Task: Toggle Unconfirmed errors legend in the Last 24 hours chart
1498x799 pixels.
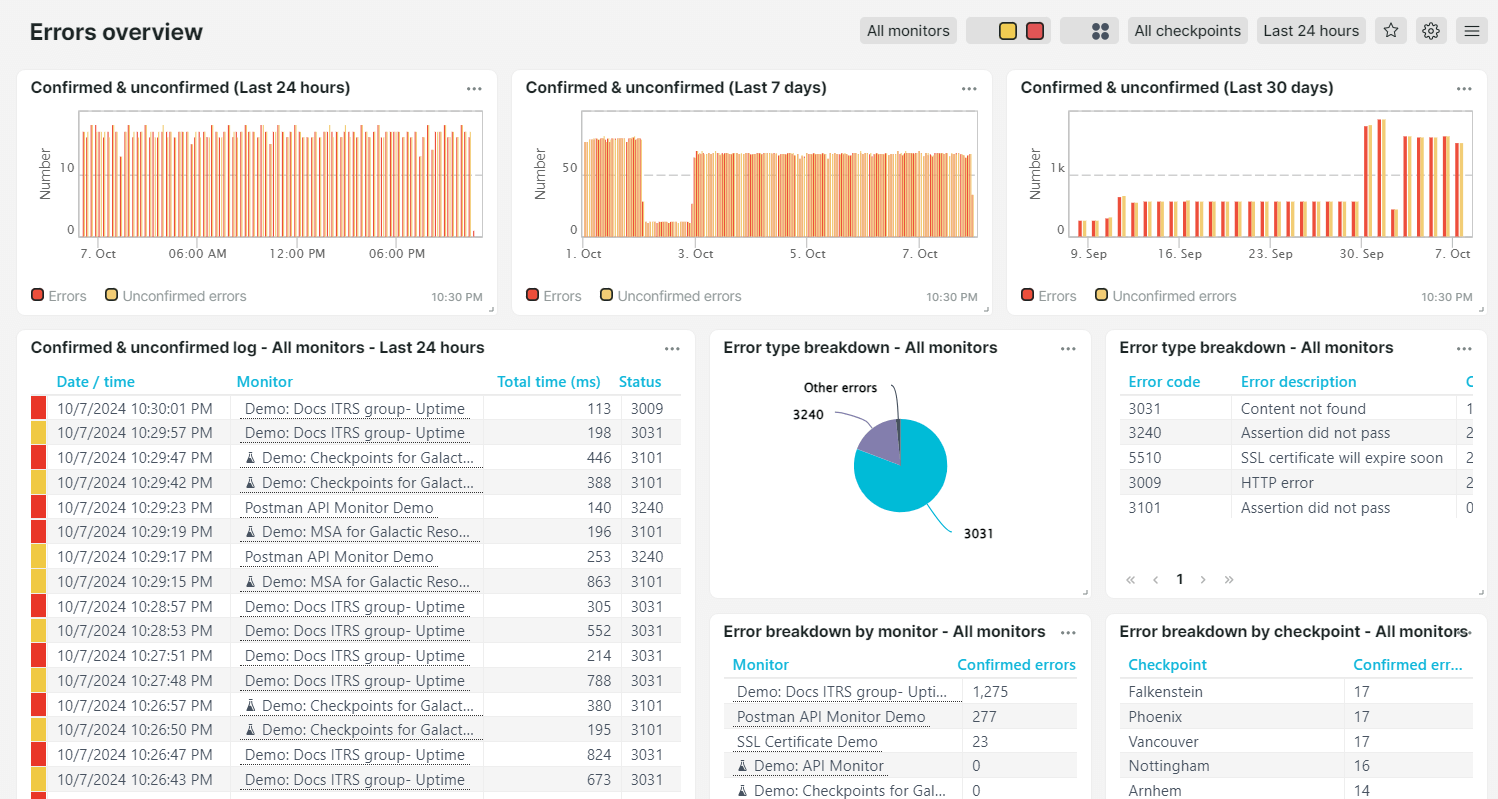Action: 176,296
